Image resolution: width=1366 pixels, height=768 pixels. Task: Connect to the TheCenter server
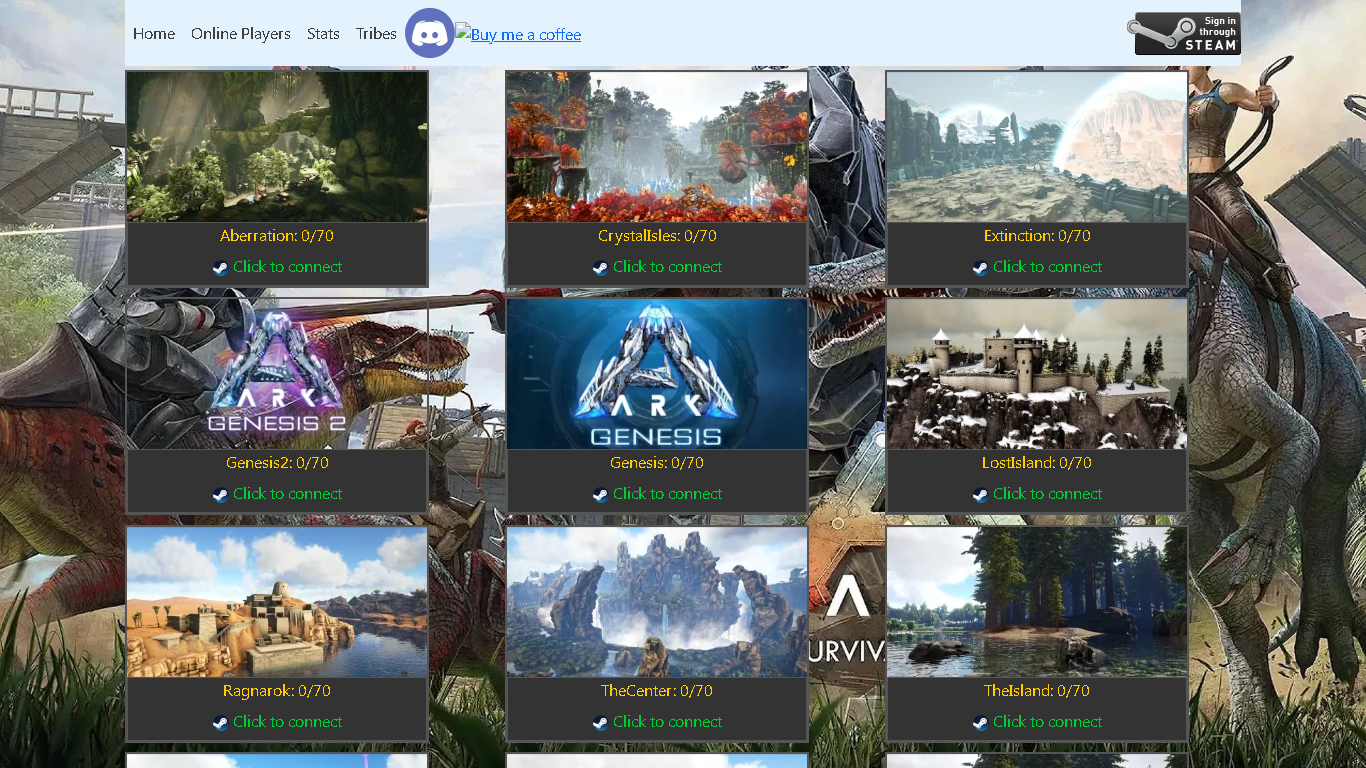pyautogui.click(x=667, y=722)
